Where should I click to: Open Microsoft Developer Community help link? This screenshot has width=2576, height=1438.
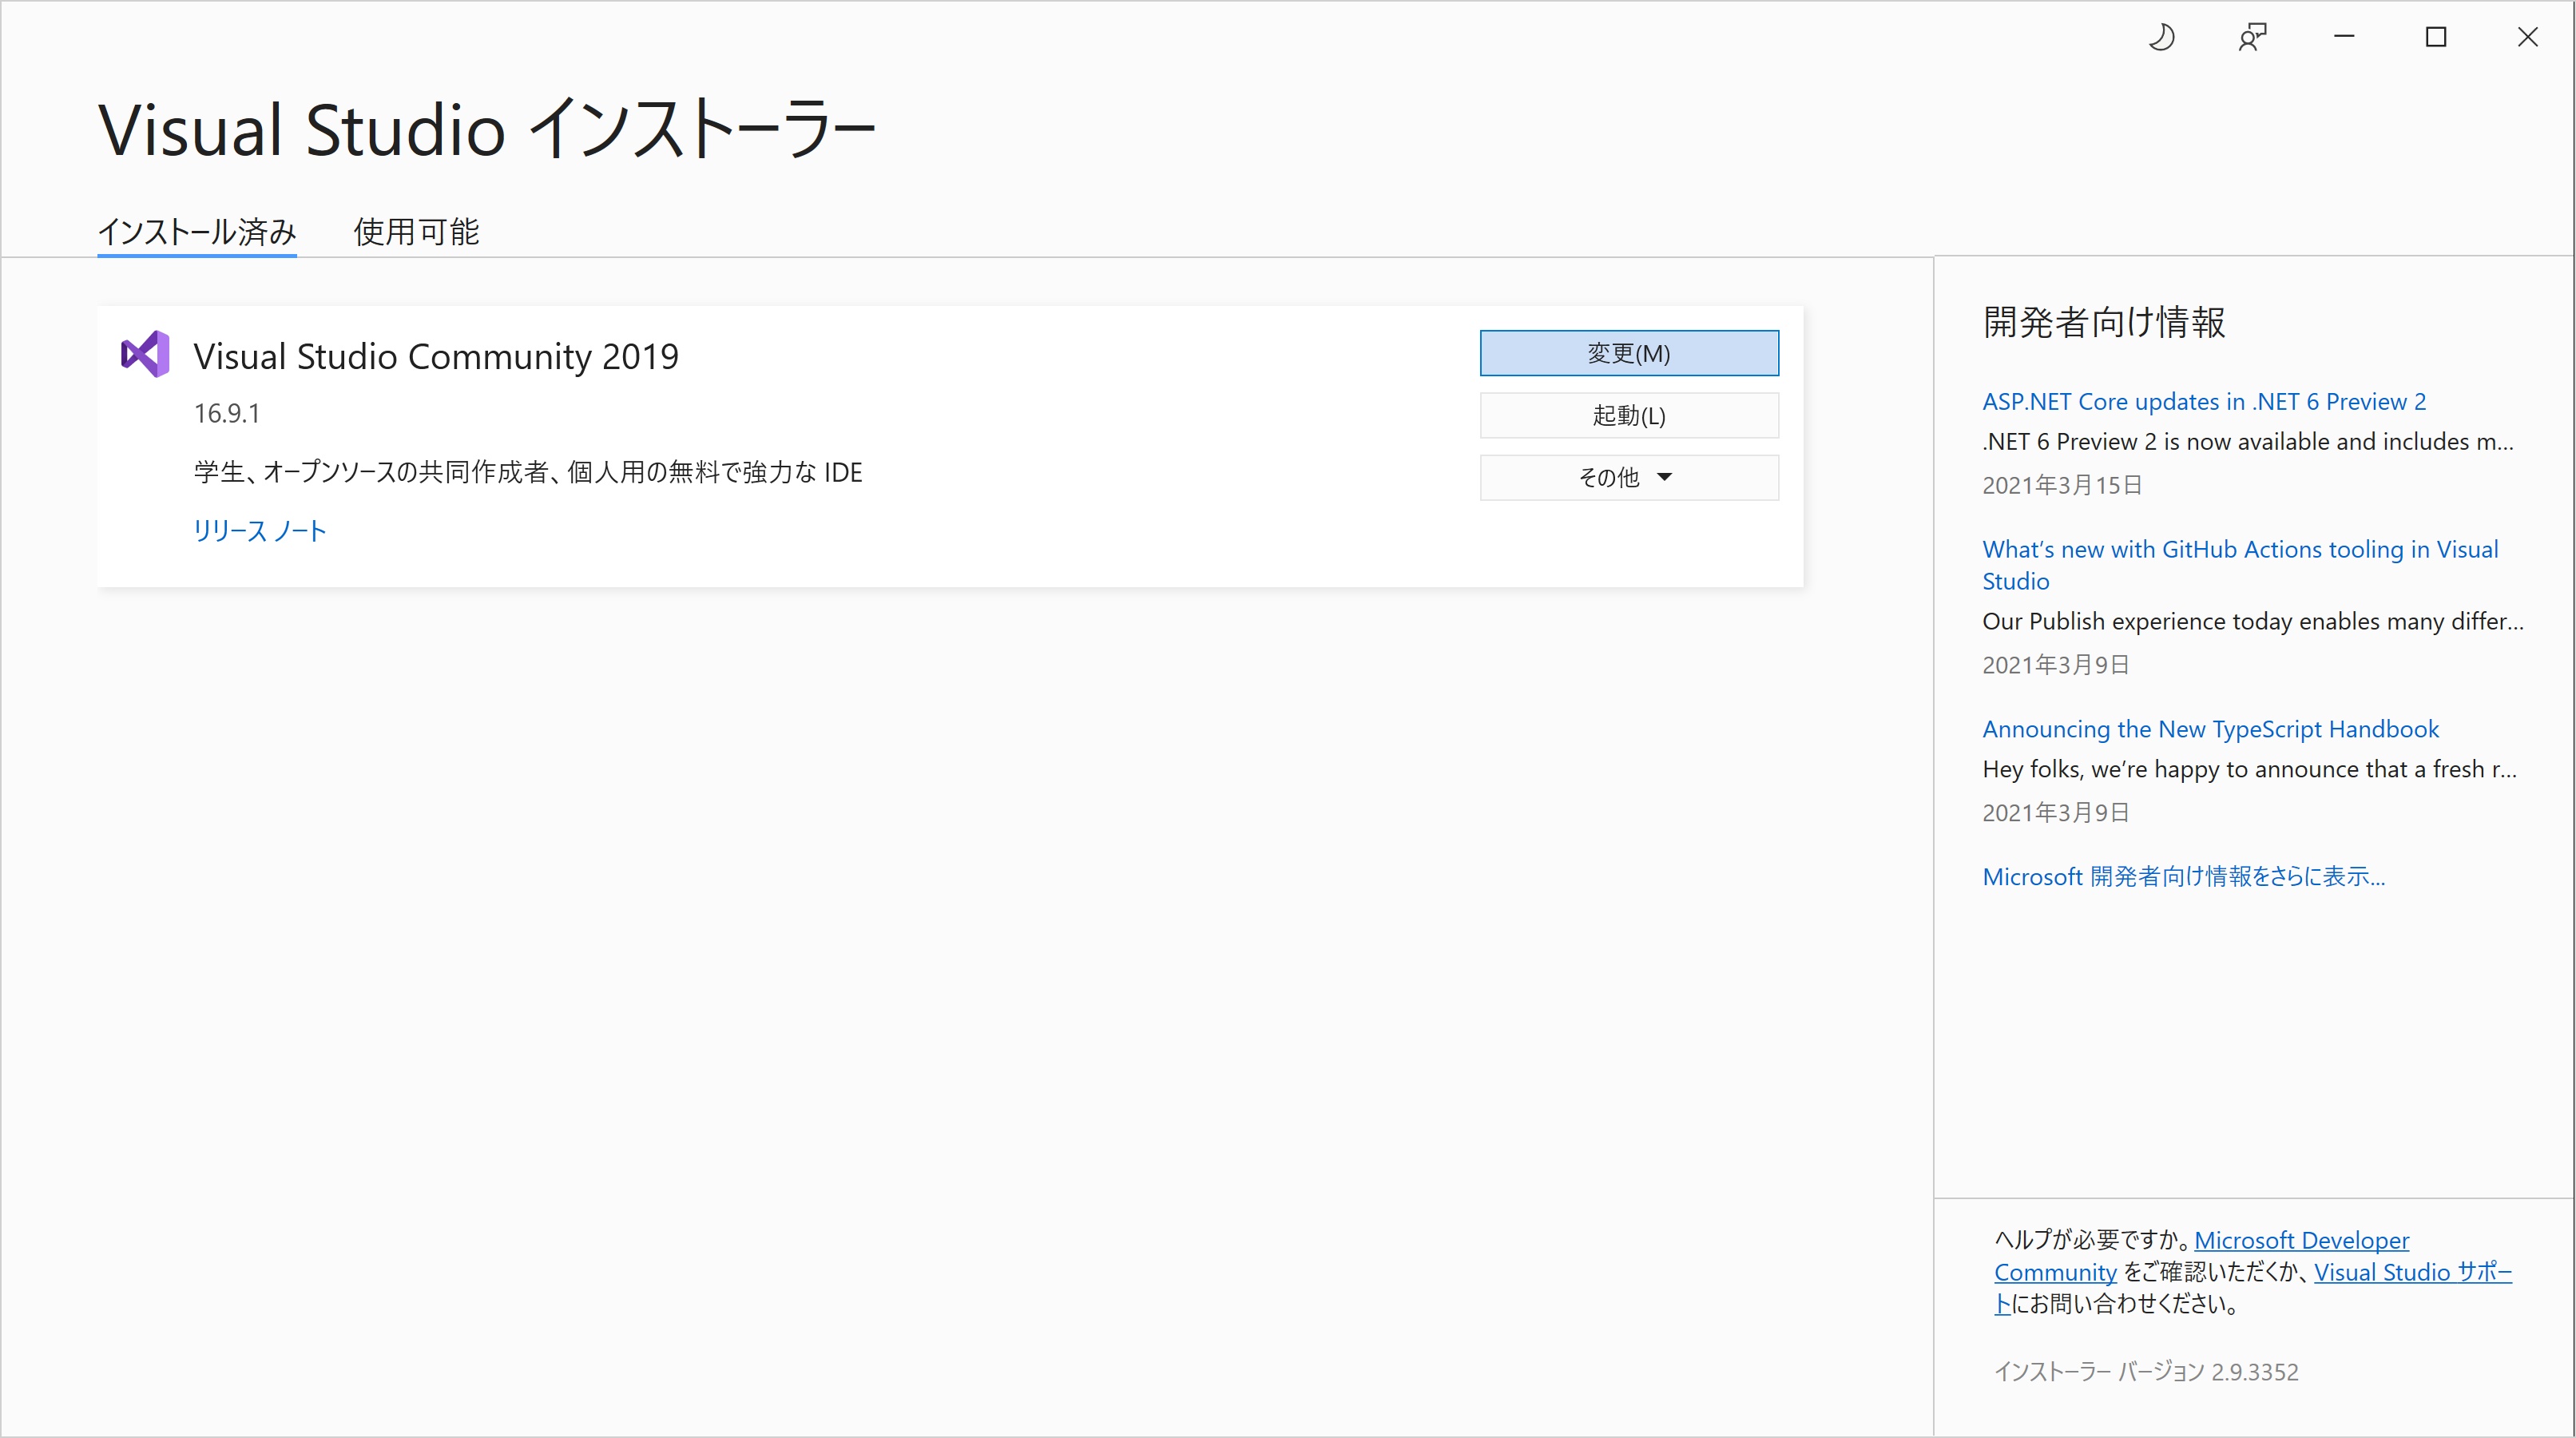pyautogui.click(x=2301, y=1240)
